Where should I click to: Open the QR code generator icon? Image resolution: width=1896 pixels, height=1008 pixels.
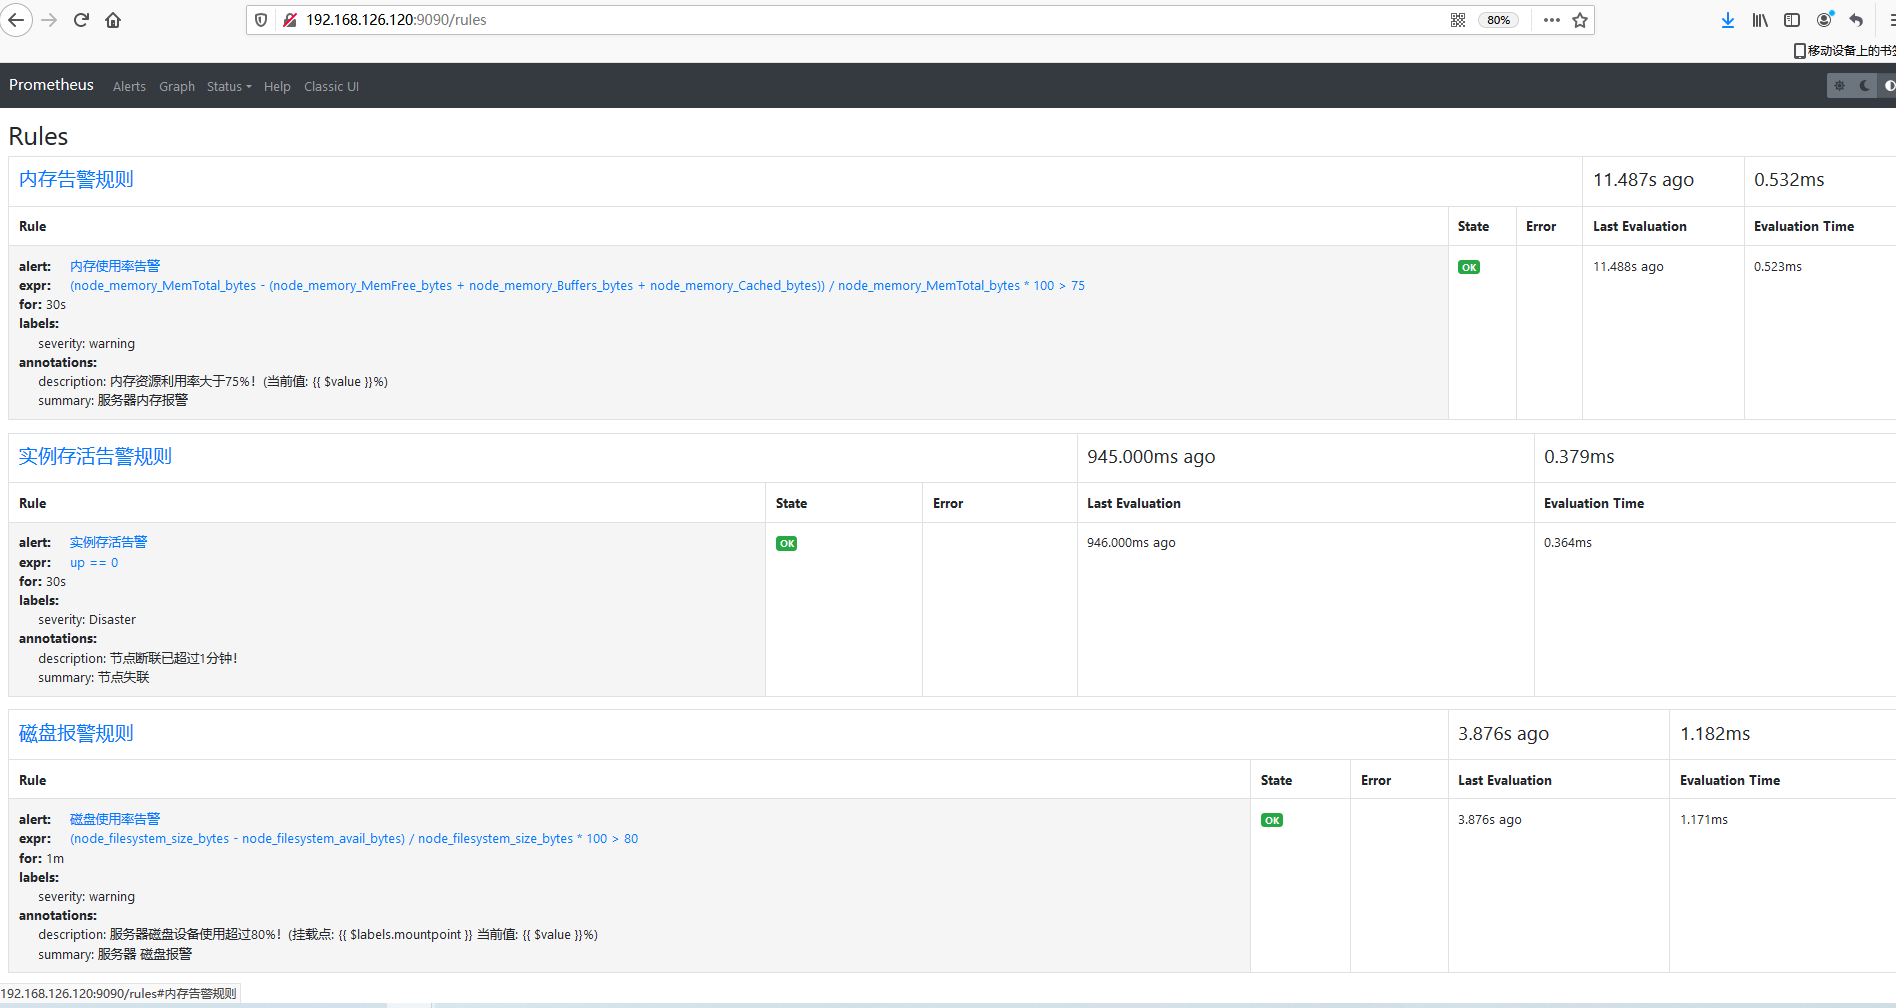coord(1458,20)
